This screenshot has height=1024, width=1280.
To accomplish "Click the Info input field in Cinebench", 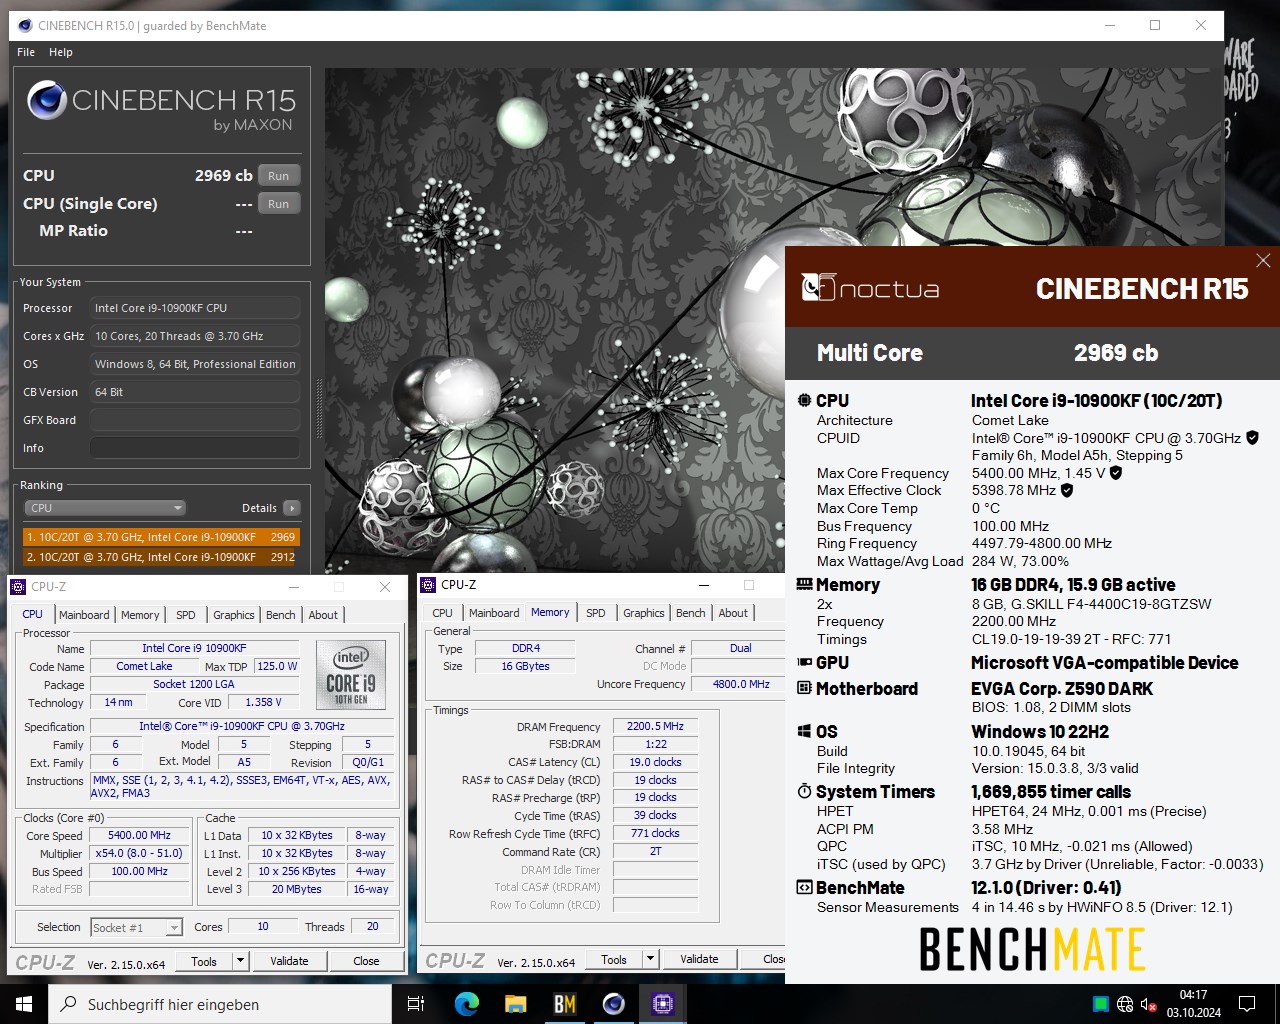I will (195, 448).
